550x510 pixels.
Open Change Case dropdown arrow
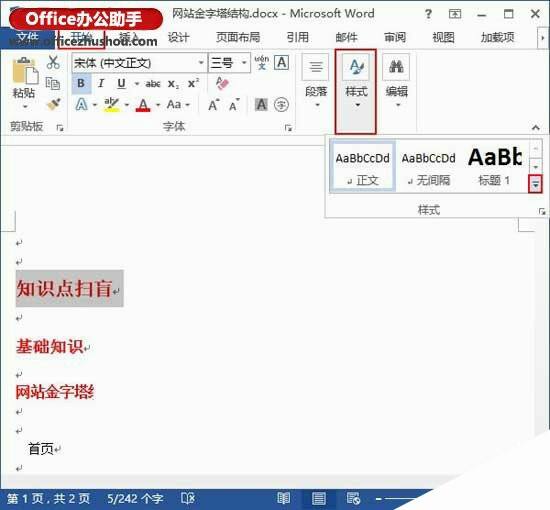pyautogui.click(x=188, y=105)
